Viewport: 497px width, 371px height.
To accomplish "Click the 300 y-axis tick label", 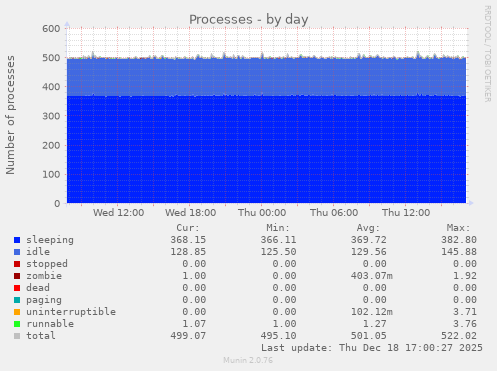I will pos(51,116).
